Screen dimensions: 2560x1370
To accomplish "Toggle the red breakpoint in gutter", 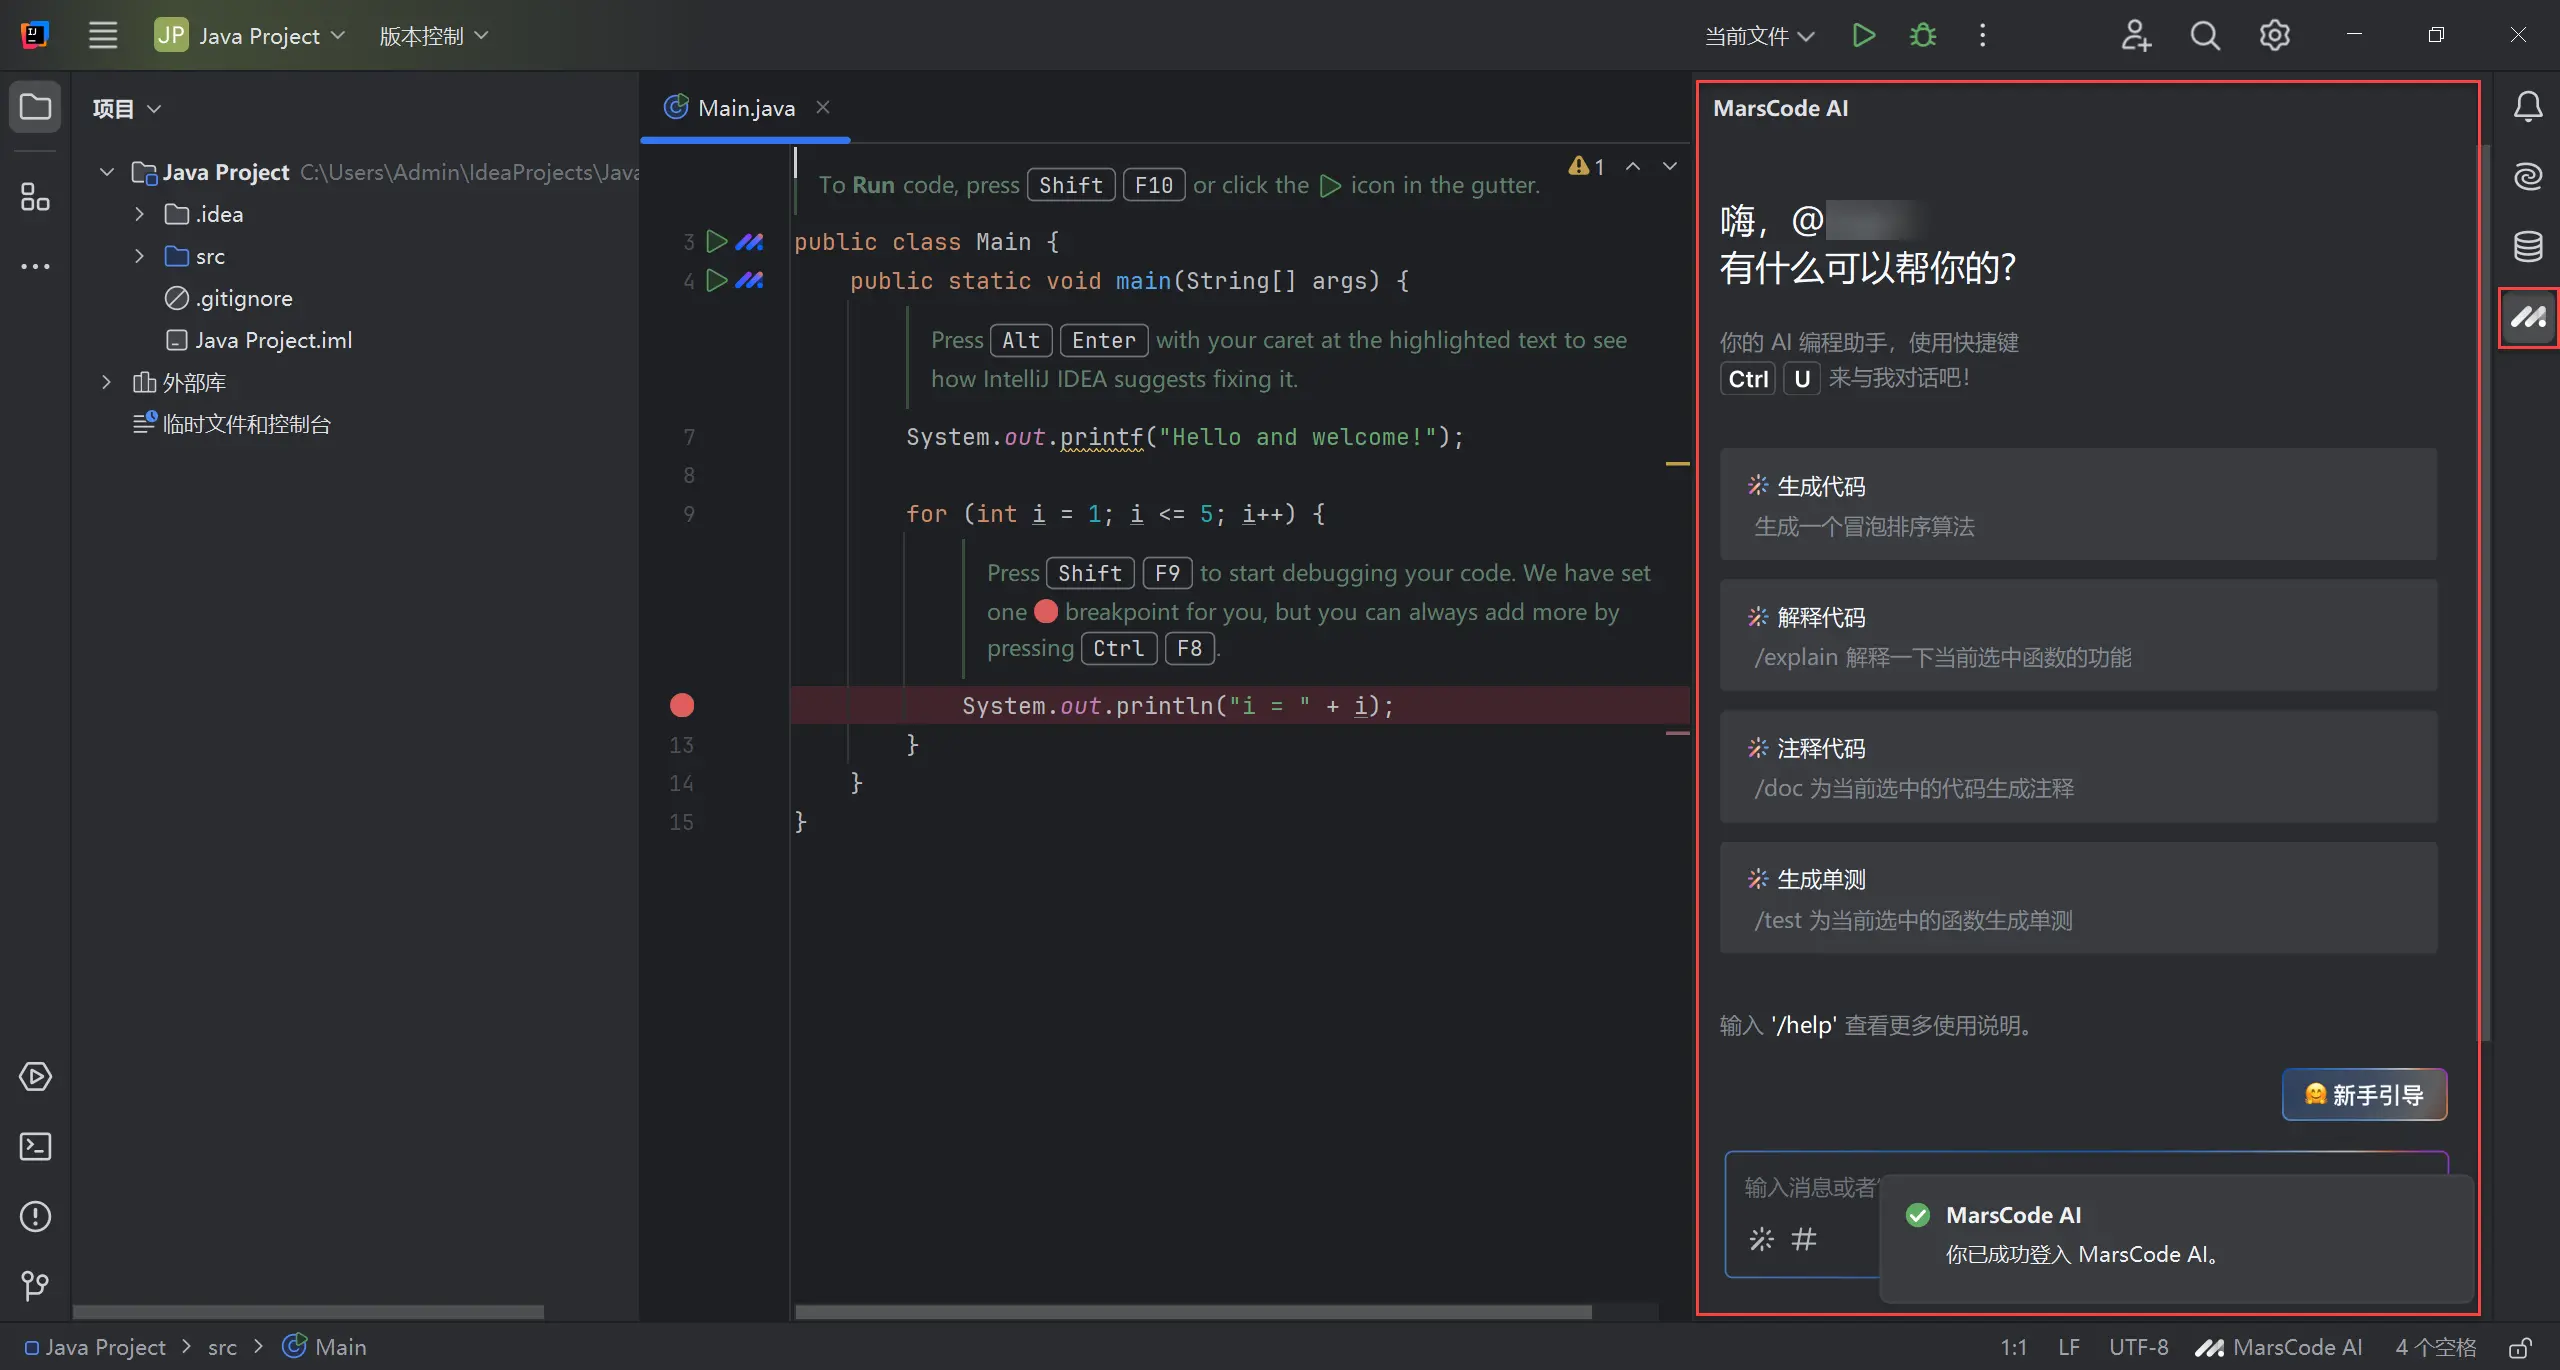I will click(682, 706).
